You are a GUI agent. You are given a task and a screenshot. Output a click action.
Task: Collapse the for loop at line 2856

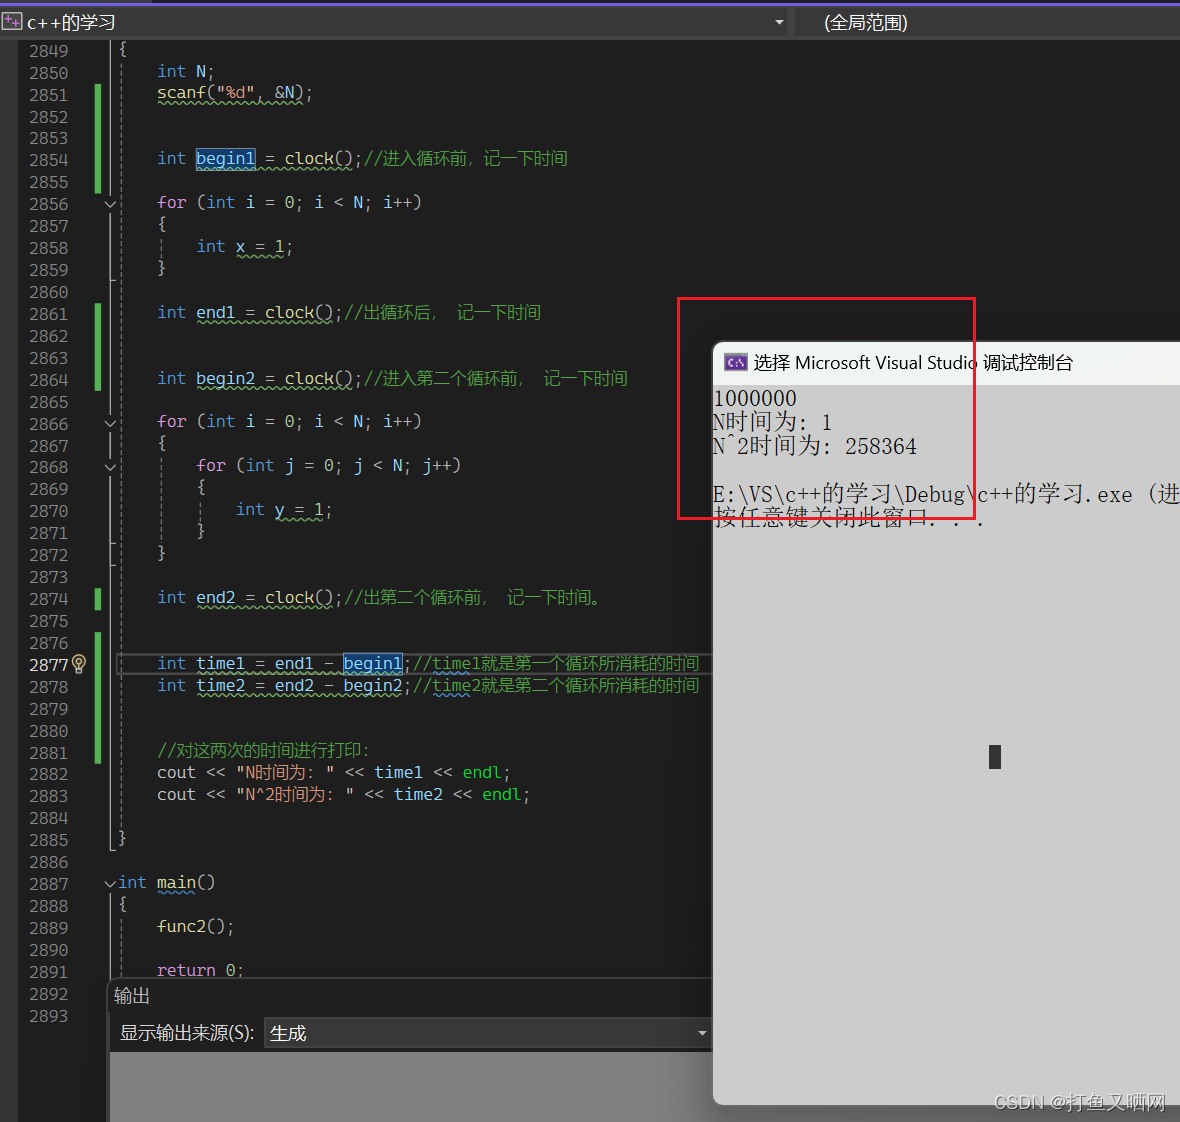coord(110,204)
